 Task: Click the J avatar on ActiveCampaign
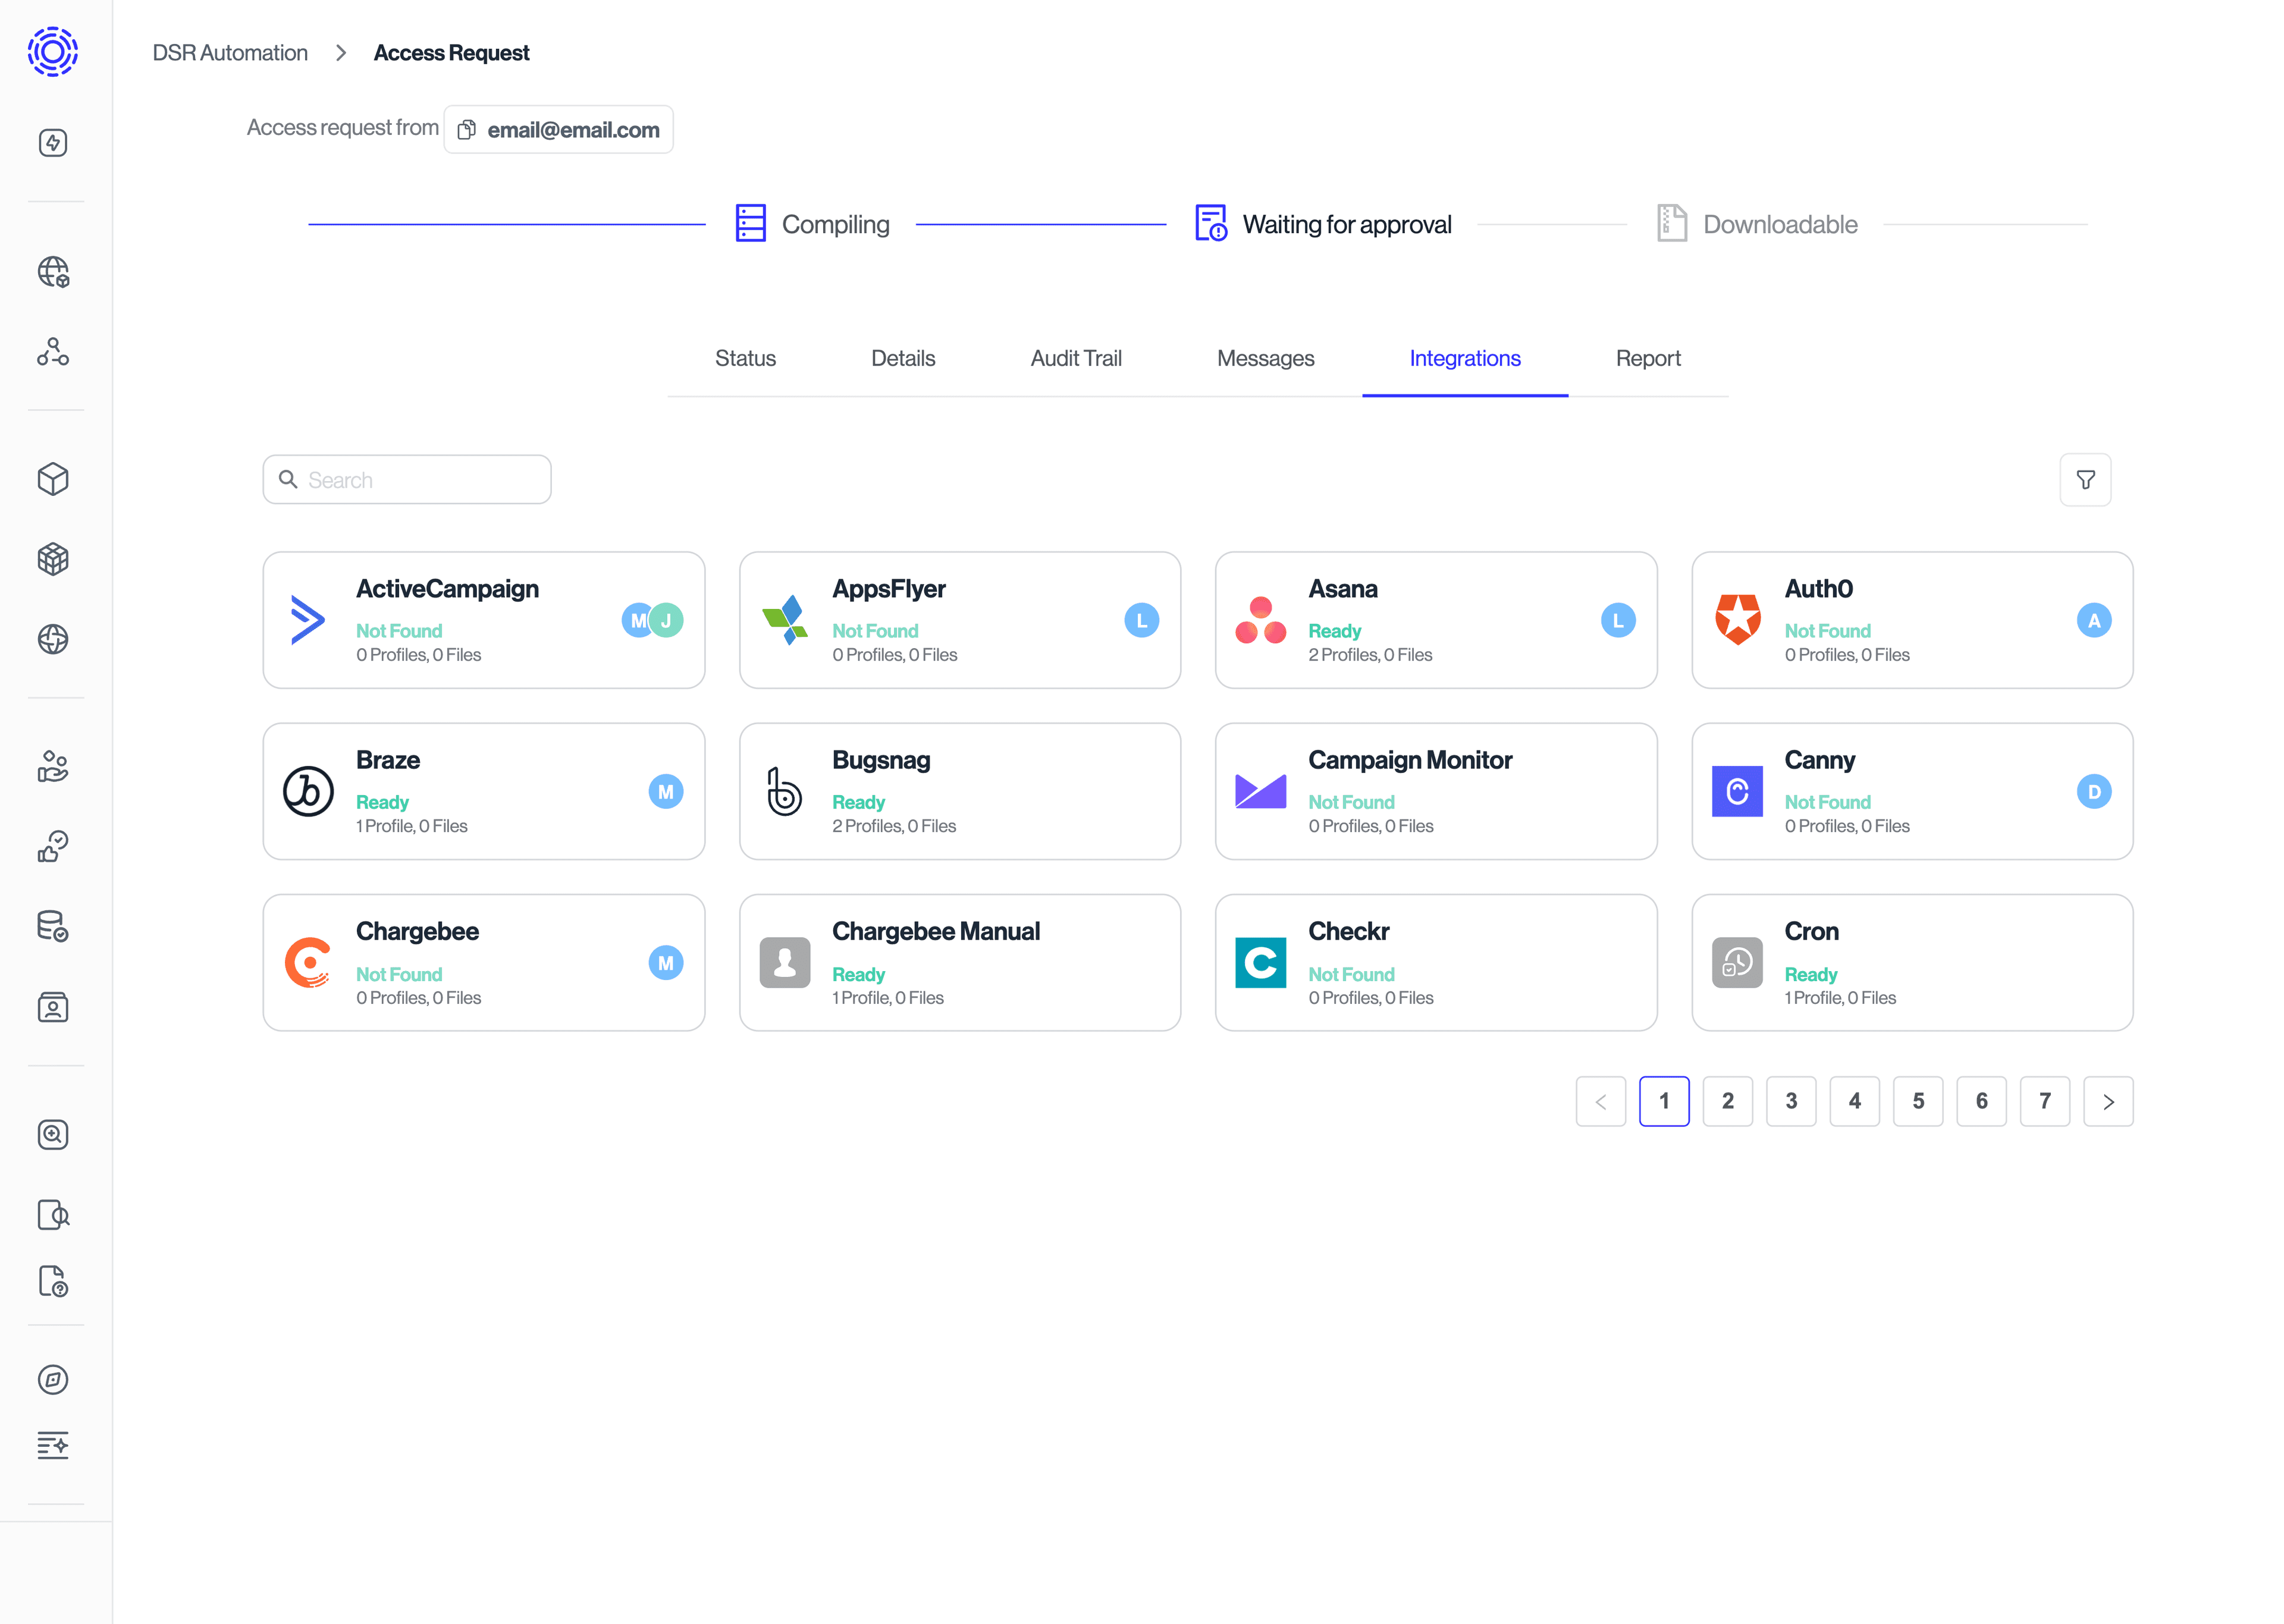(667, 620)
